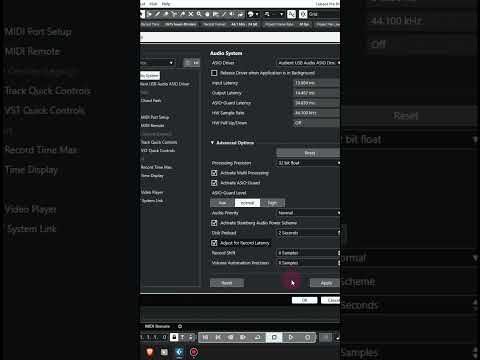Image resolution: width=480 pixels, height=360 pixels.
Task: Click the Apply button
Action: pos(325,283)
